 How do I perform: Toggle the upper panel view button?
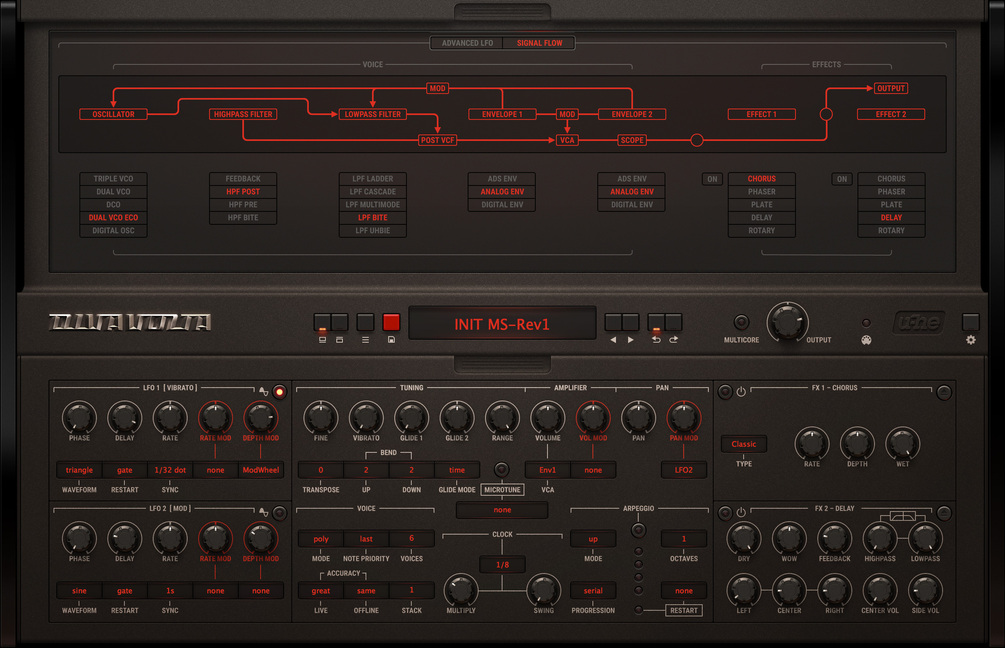pos(322,322)
